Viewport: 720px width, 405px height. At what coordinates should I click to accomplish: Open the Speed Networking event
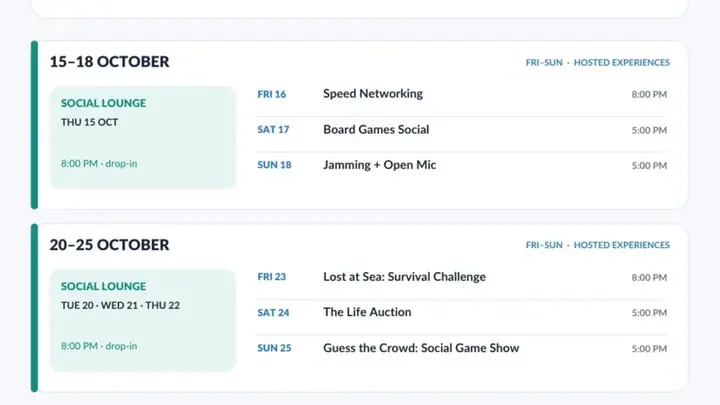462,94
